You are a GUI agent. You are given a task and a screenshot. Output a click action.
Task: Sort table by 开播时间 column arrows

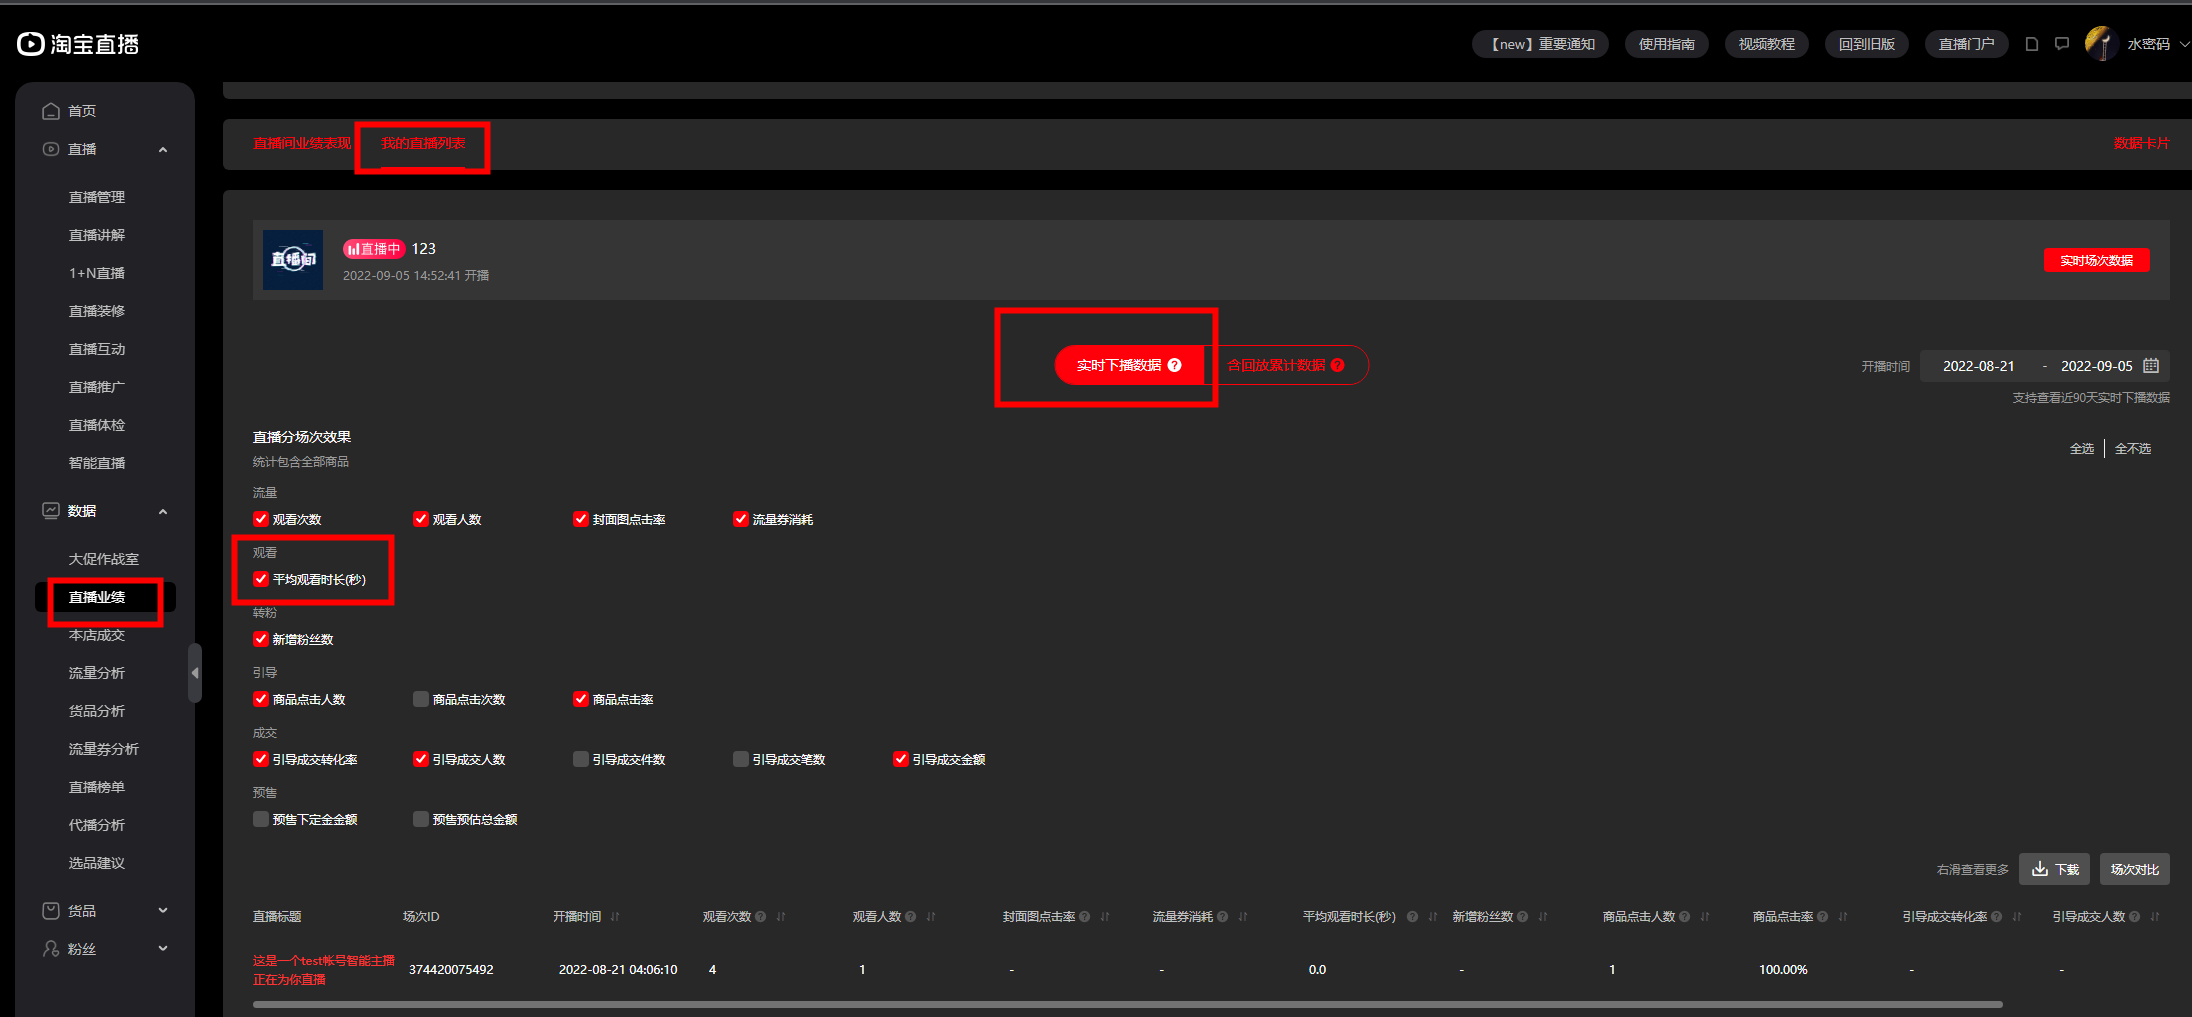pos(615,917)
